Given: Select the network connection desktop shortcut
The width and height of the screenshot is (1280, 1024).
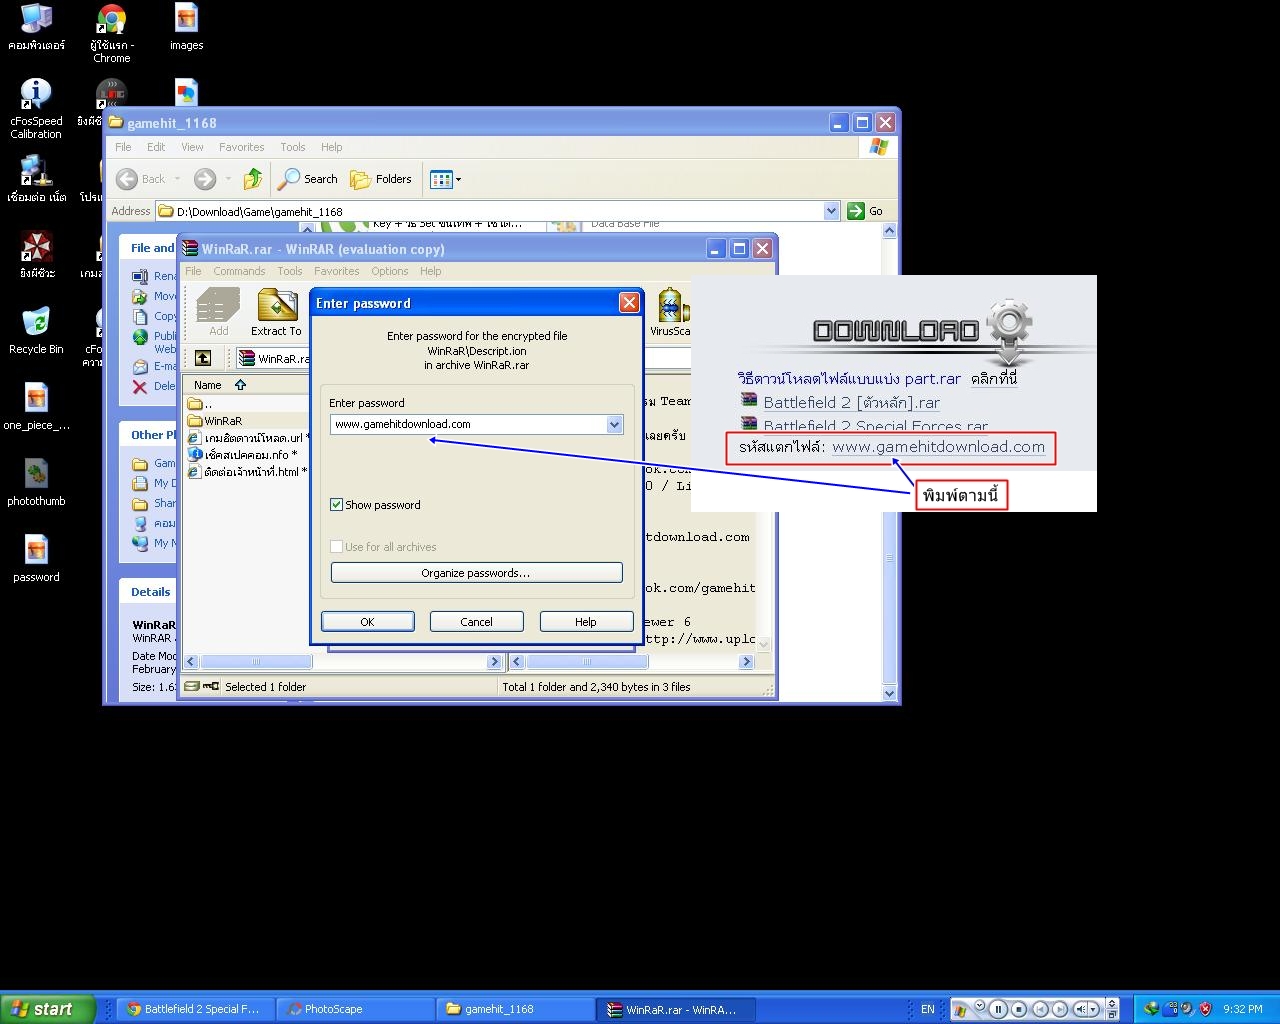Looking at the screenshot, I should 36,178.
